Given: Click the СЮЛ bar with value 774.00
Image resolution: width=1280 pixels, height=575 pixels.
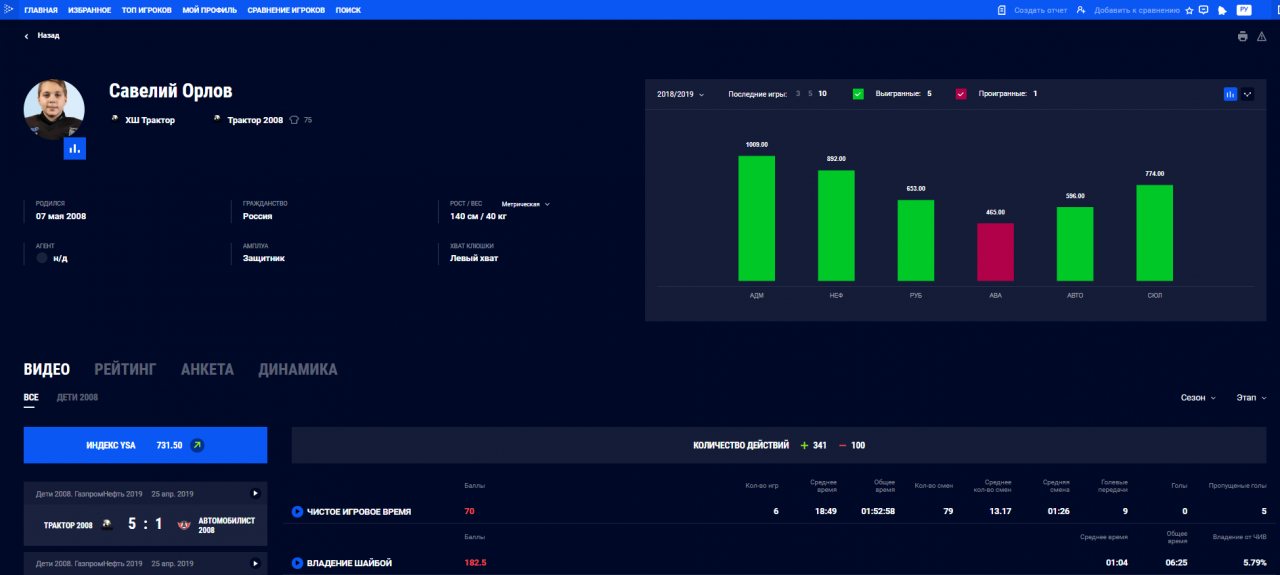Looking at the screenshot, I should pos(1155,233).
